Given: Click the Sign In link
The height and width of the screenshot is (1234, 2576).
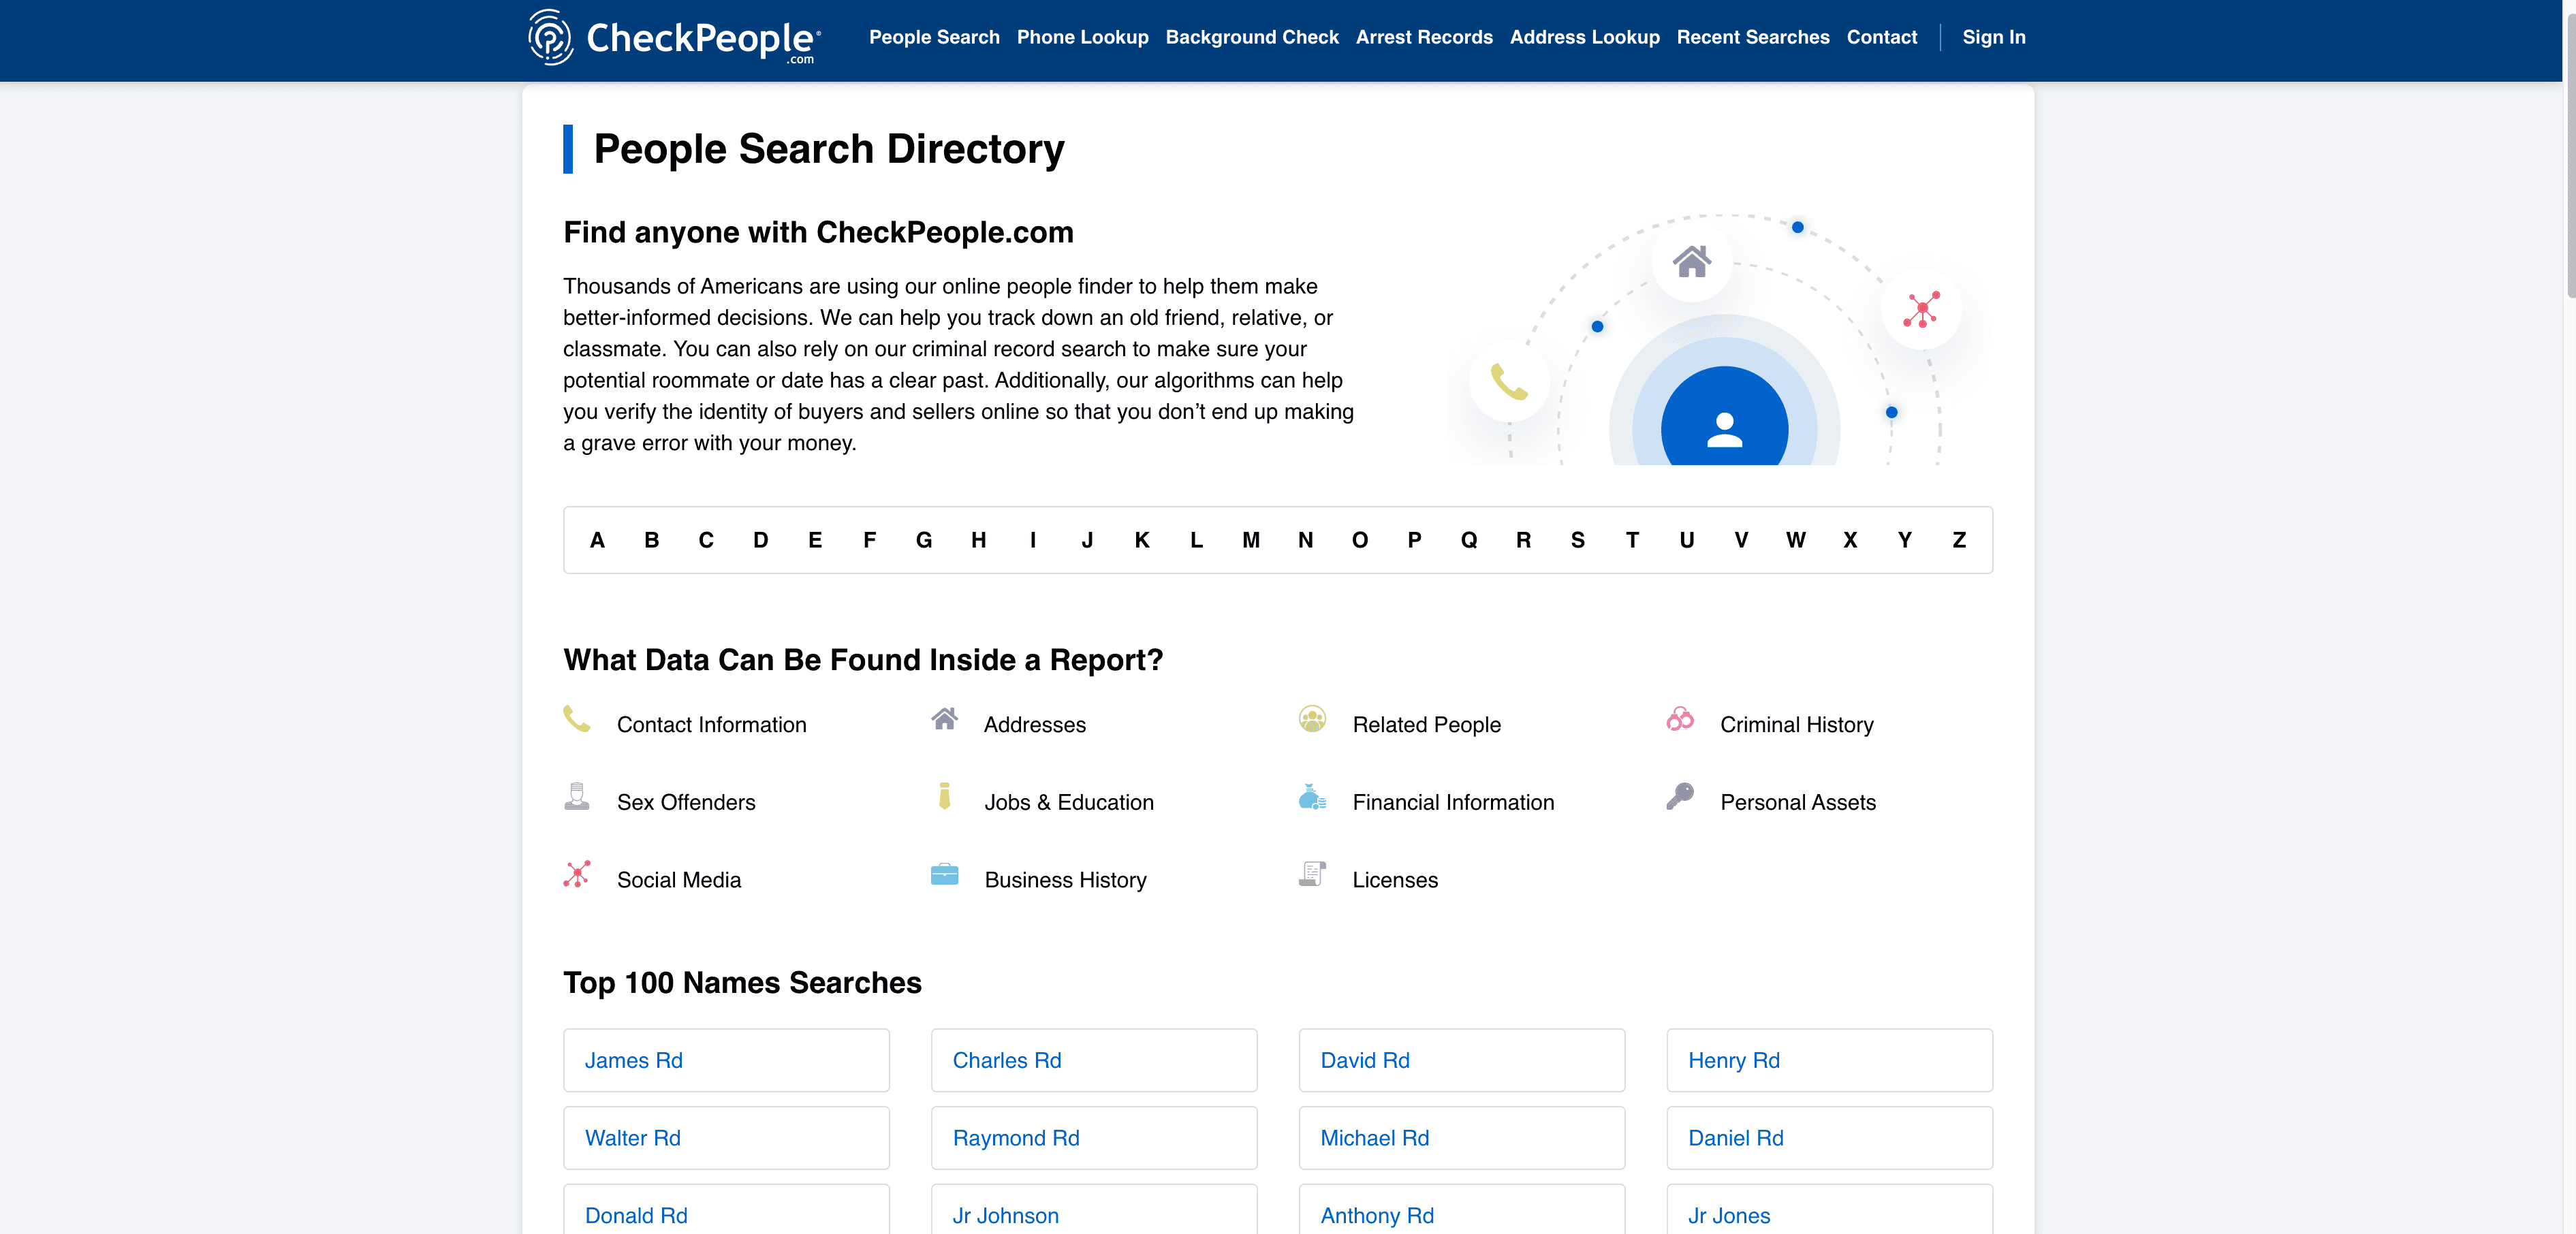Looking at the screenshot, I should tap(1993, 37).
